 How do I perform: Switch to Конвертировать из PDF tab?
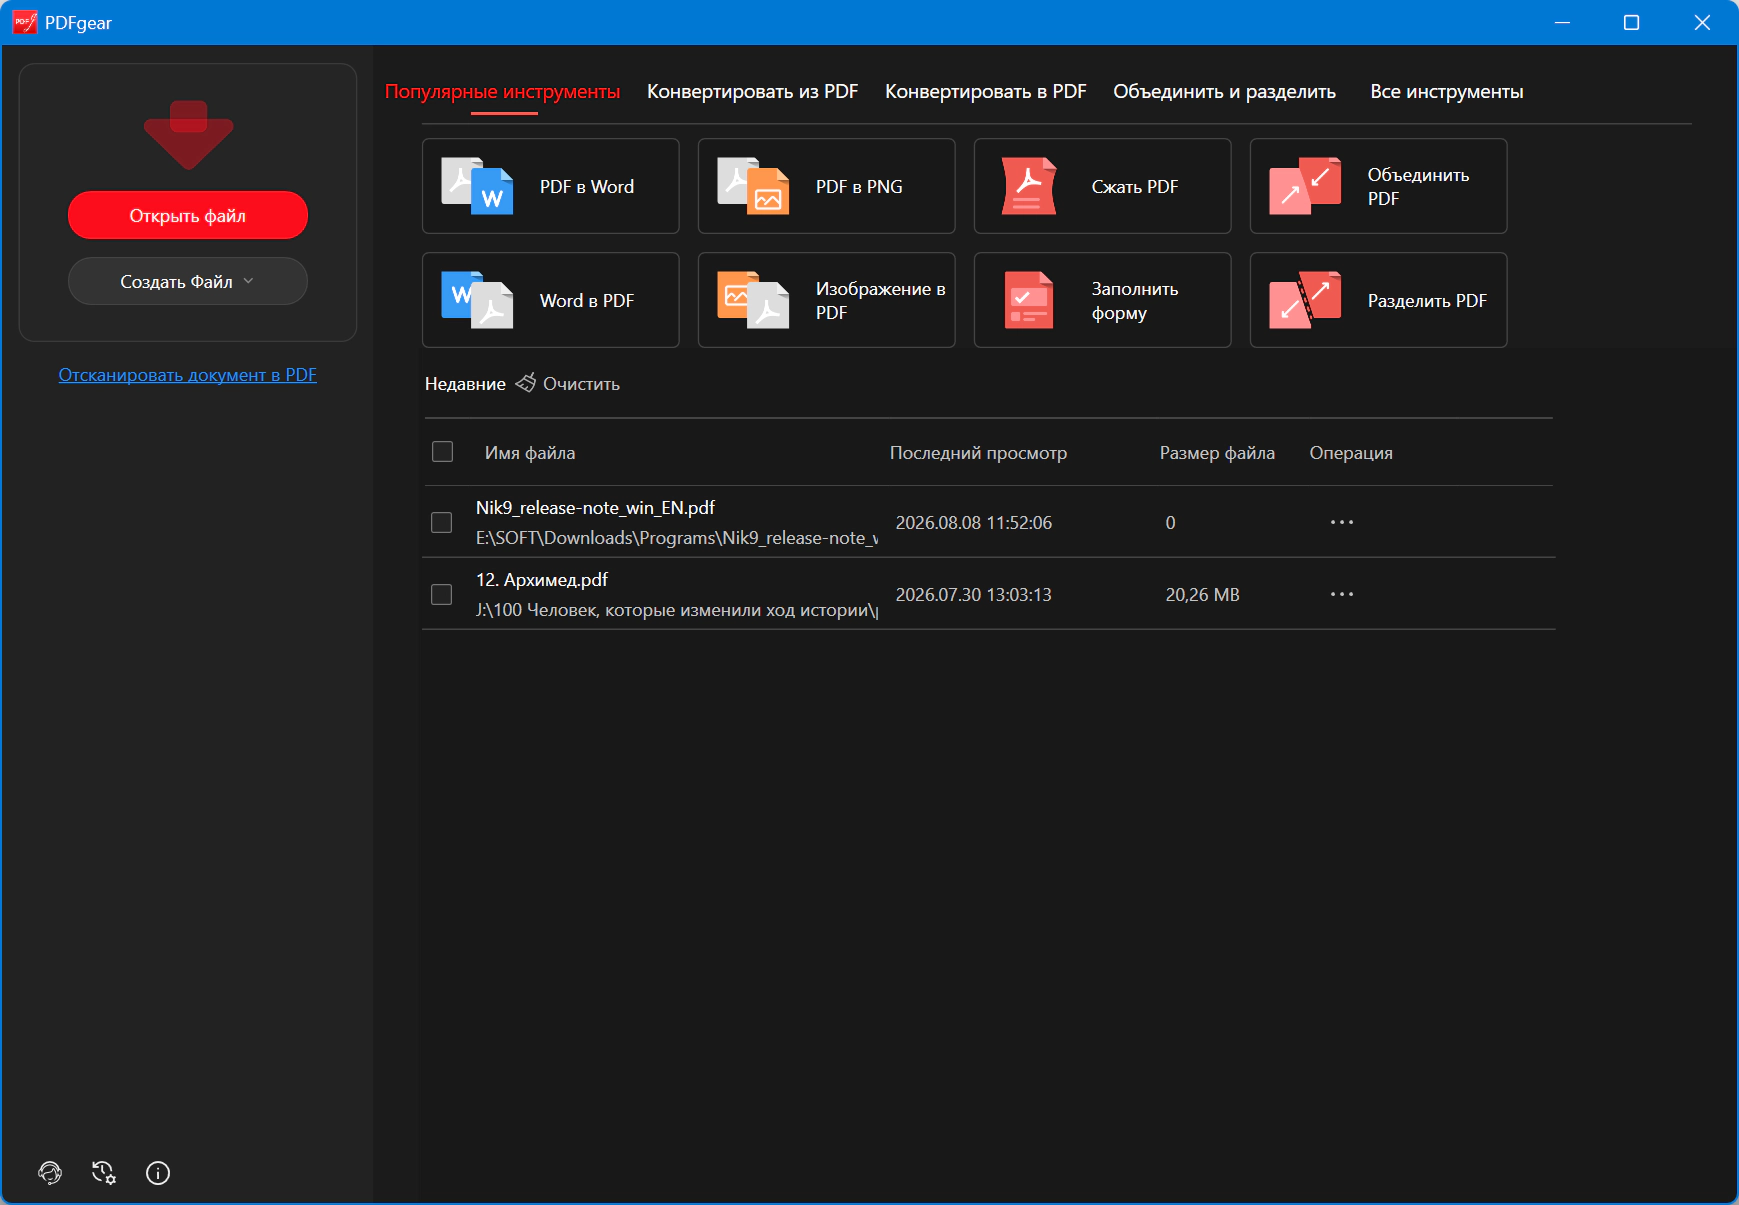[x=752, y=91]
